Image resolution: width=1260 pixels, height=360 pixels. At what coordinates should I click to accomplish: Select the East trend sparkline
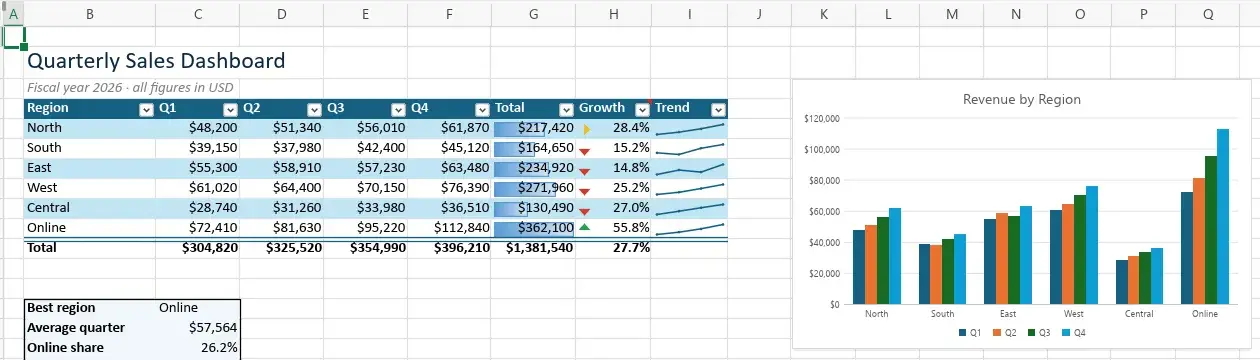pyautogui.click(x=689, y=168)
